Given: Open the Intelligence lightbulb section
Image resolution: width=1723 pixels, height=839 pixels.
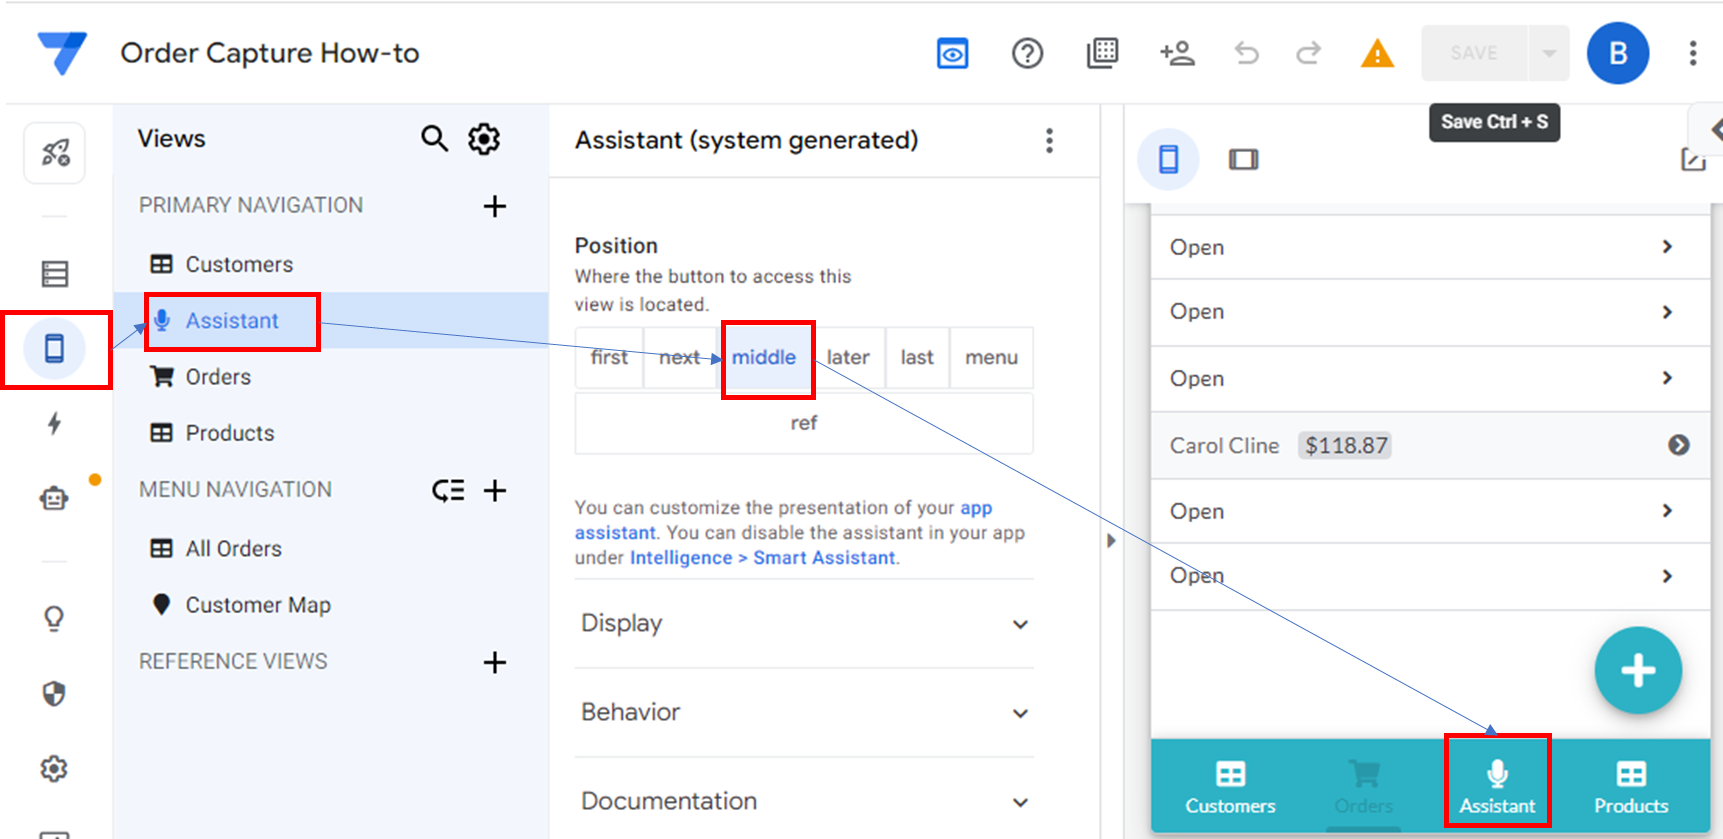Looking at the screenshot, I should click(x=55, y=618).
